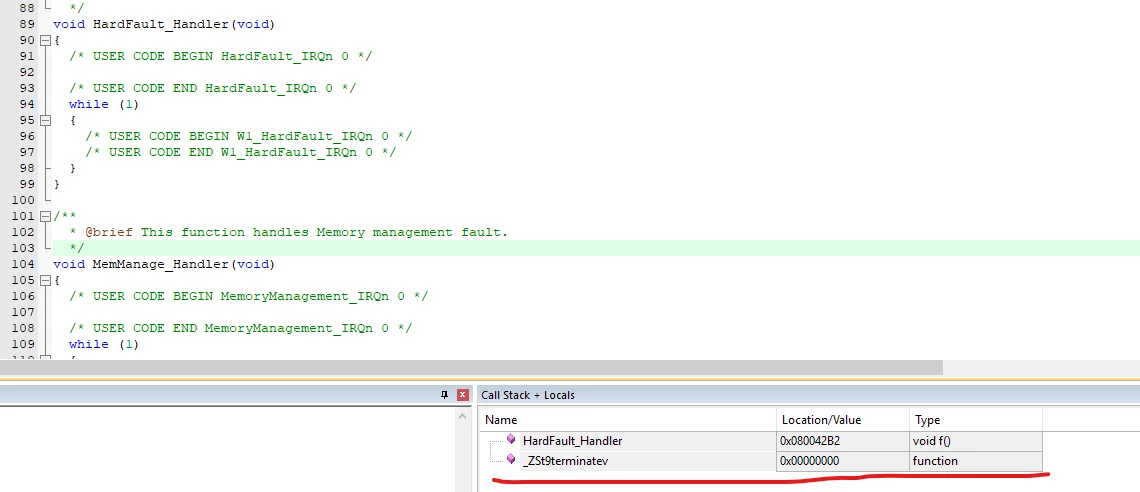Viewport: 1140px width, 492px height.
Task: Collapse the comment block fold at line 101
Action: pos(45,216)
